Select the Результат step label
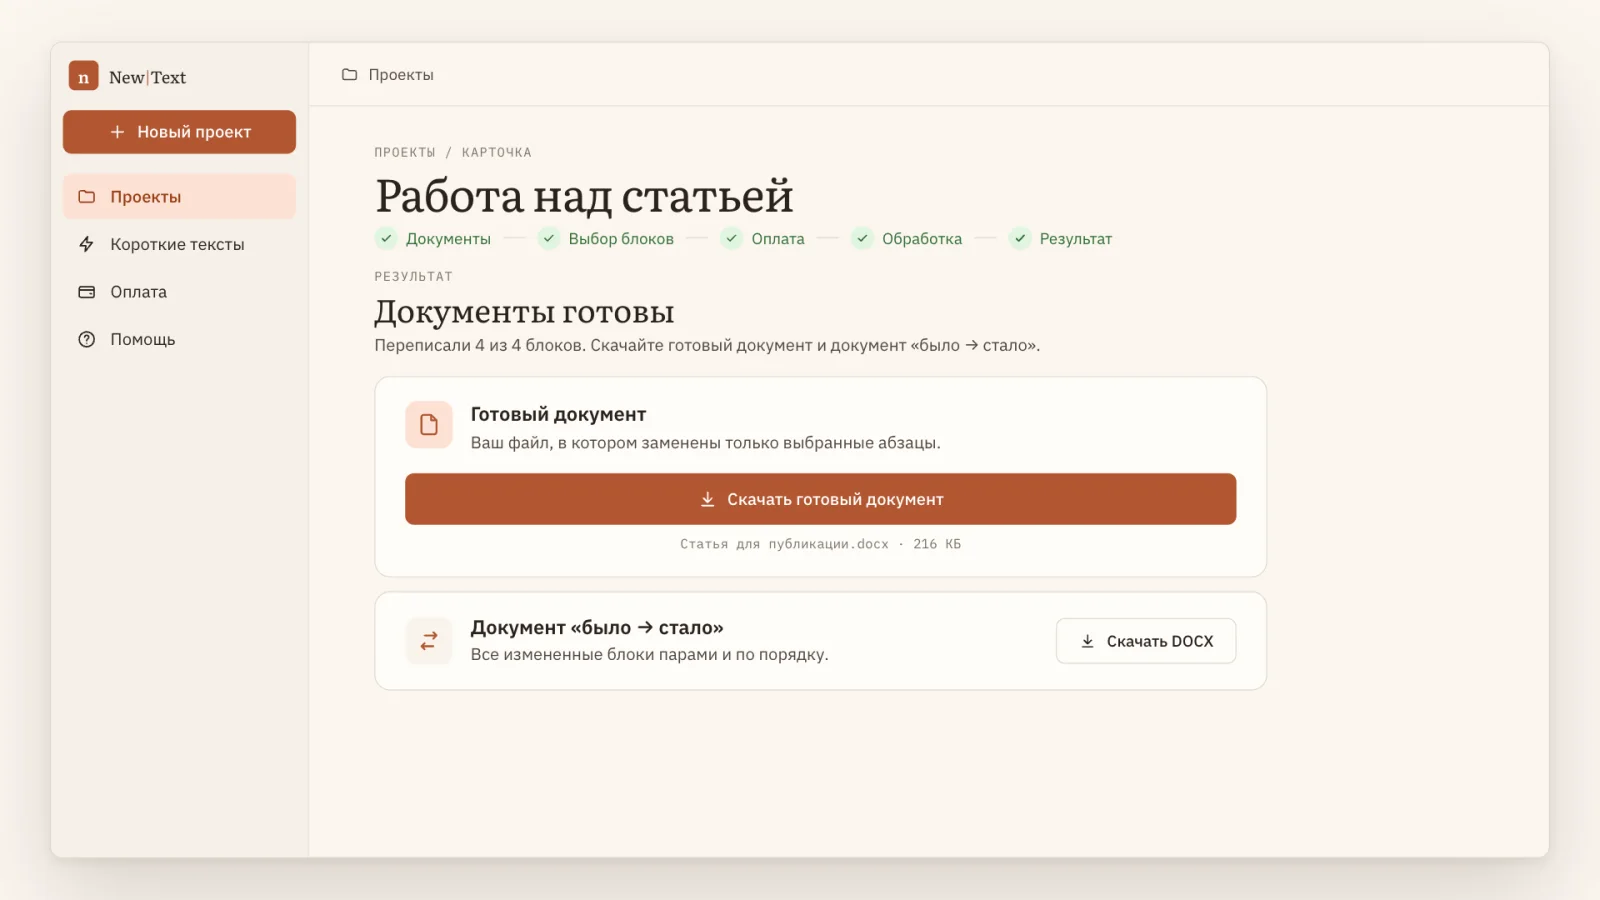The width and height of the screenshot is (1600, 900). click(1076, 239)
